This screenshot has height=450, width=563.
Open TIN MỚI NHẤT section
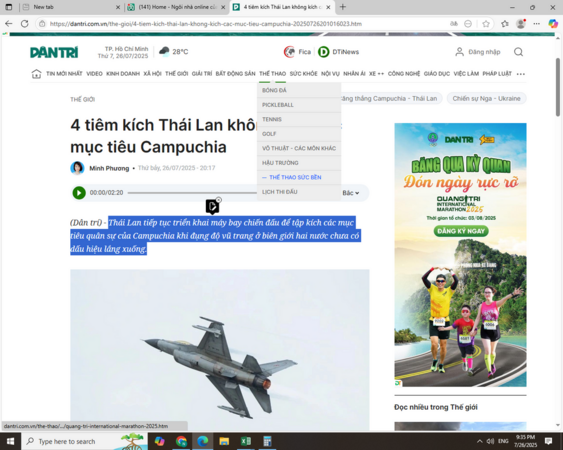(64, 74)
